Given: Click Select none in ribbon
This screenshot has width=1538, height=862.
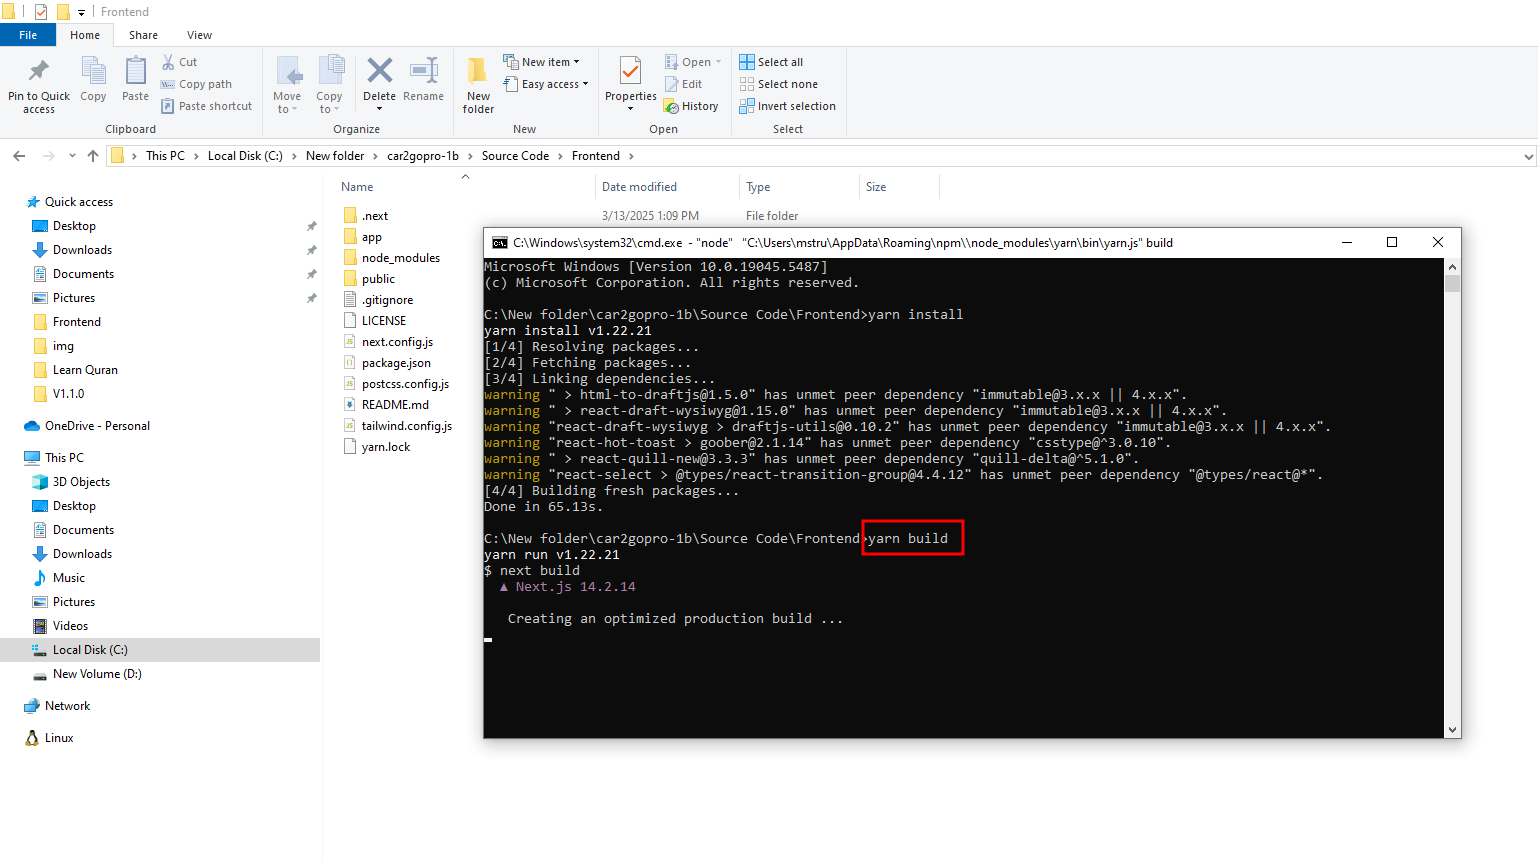Looking at the screenshot, I should (778, 84).
